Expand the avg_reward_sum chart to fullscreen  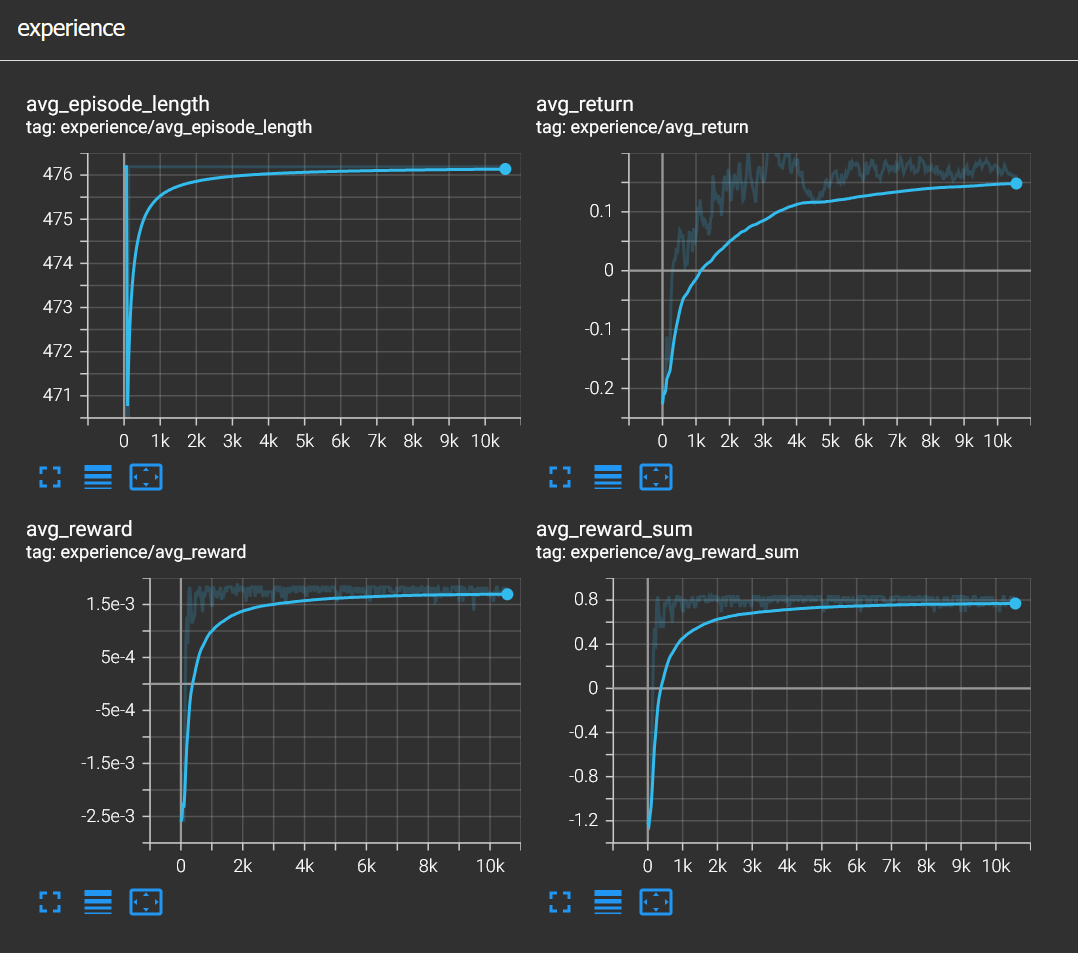[559, 902]
